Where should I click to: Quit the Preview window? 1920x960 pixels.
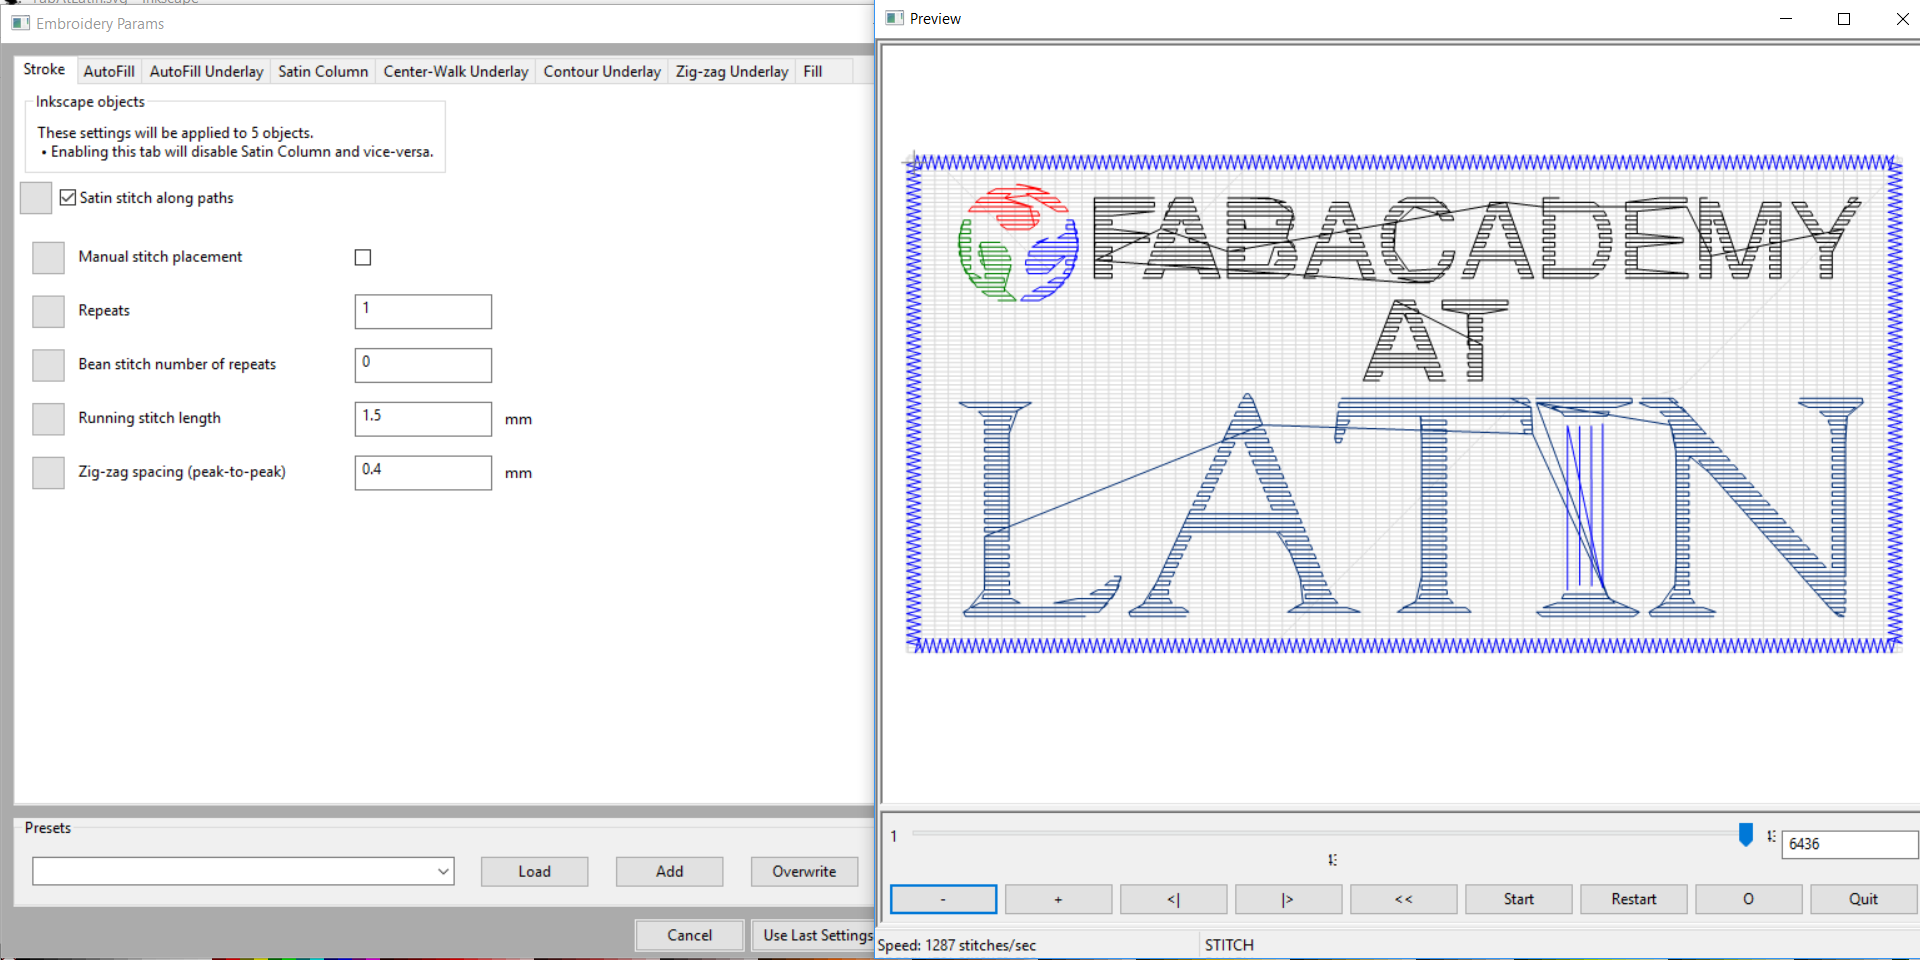(x=1863, y=899)
